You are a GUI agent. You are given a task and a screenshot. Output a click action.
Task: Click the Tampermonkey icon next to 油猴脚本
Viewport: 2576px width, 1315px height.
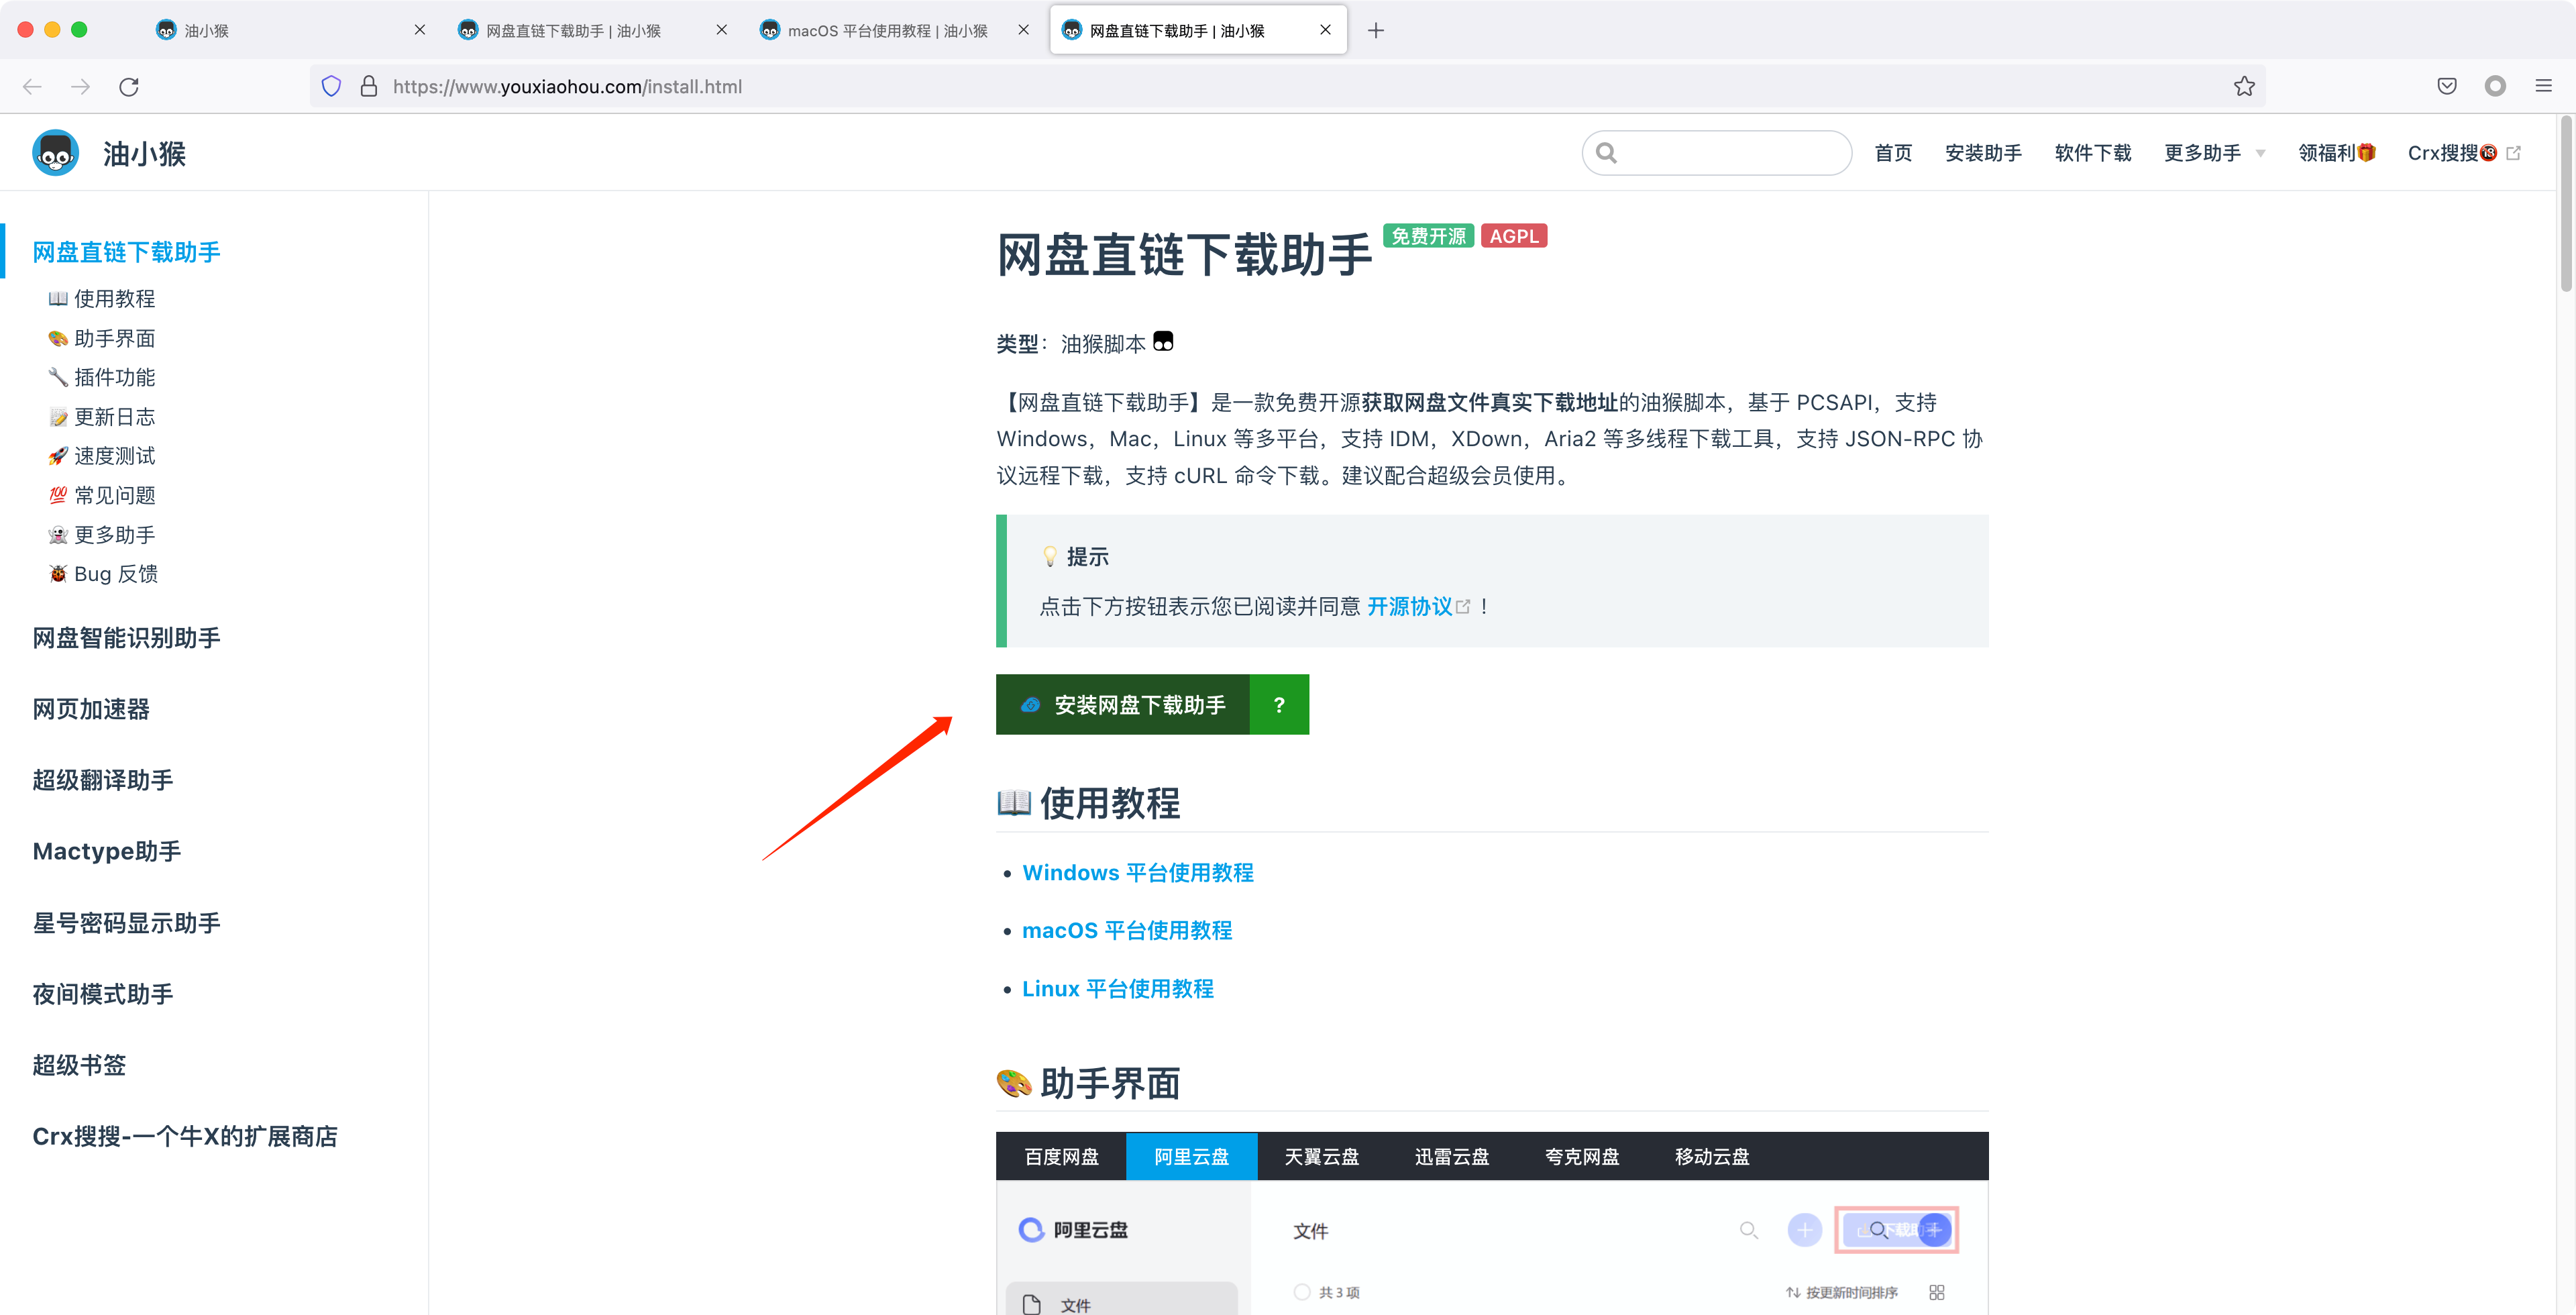click(1163, 342)
